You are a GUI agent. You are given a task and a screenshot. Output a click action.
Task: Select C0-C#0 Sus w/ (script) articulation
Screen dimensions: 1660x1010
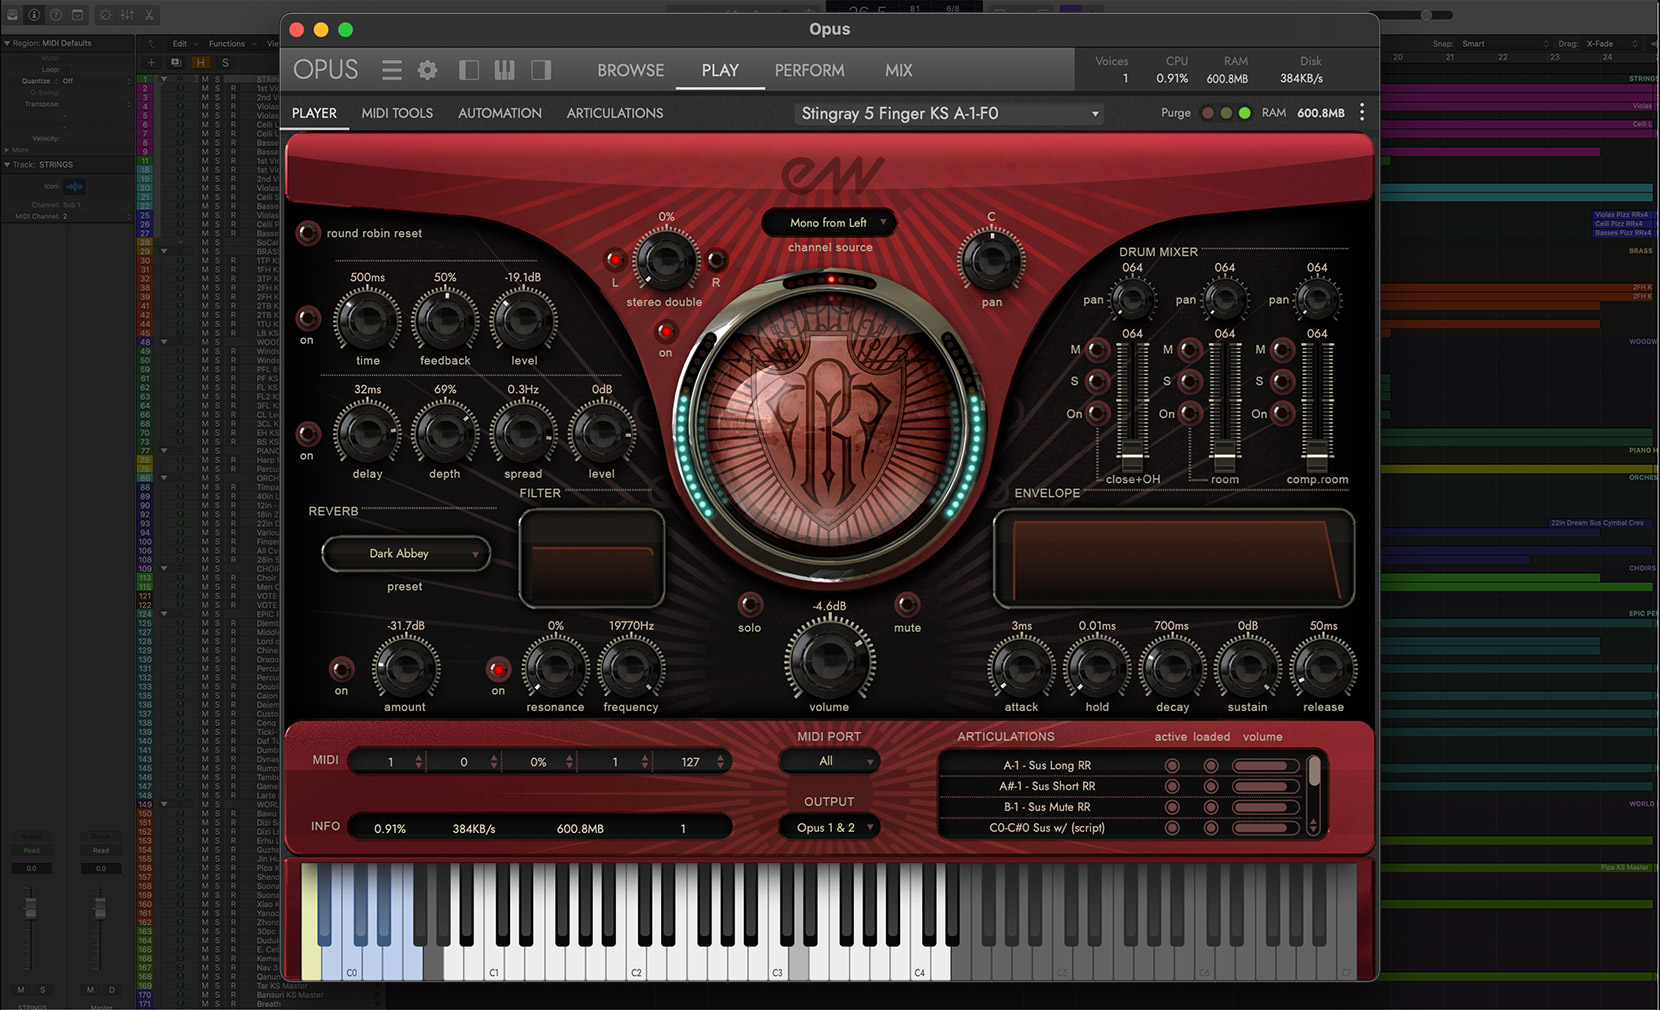coord(1047,828)
